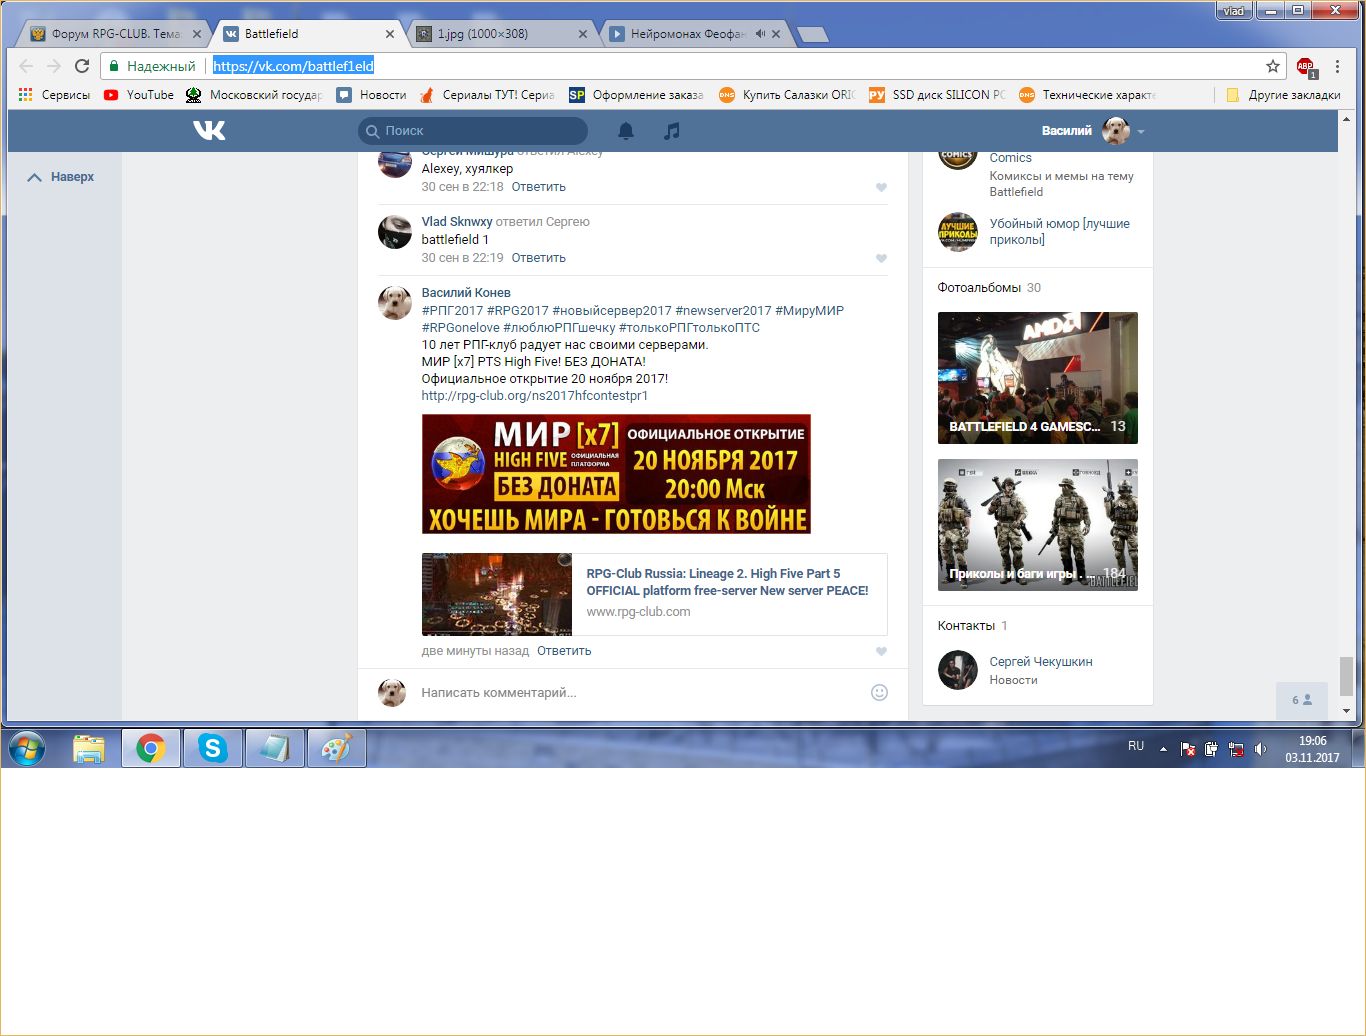Open the Adblock Plus extension icon

1305,67
